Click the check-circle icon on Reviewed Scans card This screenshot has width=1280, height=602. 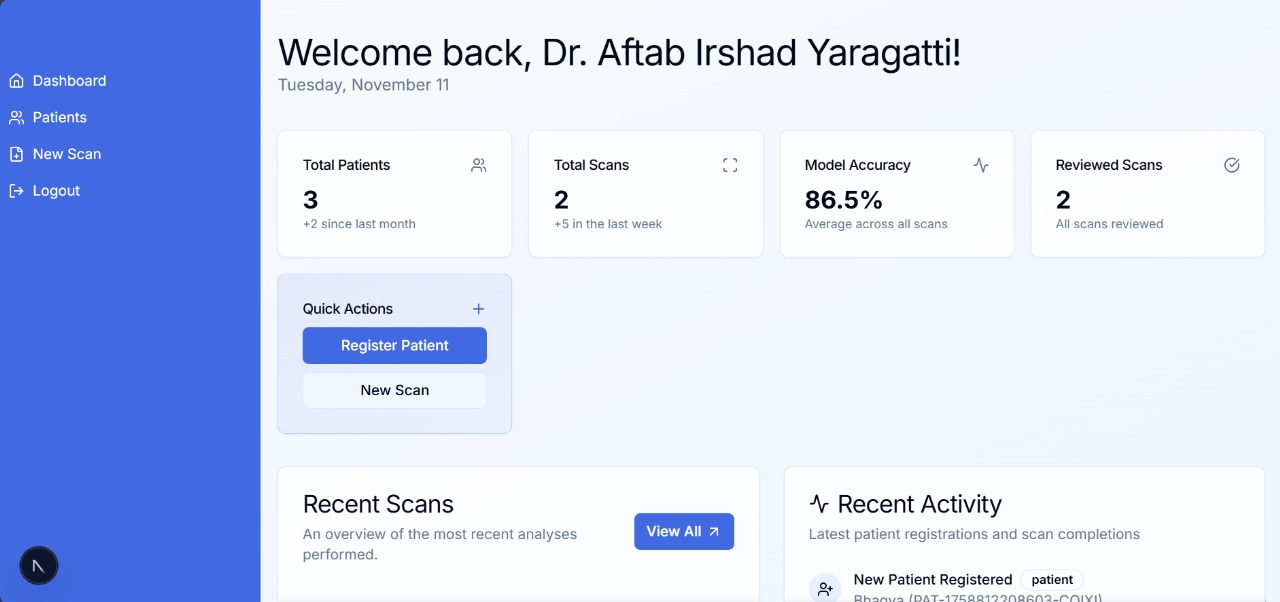pos(1232,165)
